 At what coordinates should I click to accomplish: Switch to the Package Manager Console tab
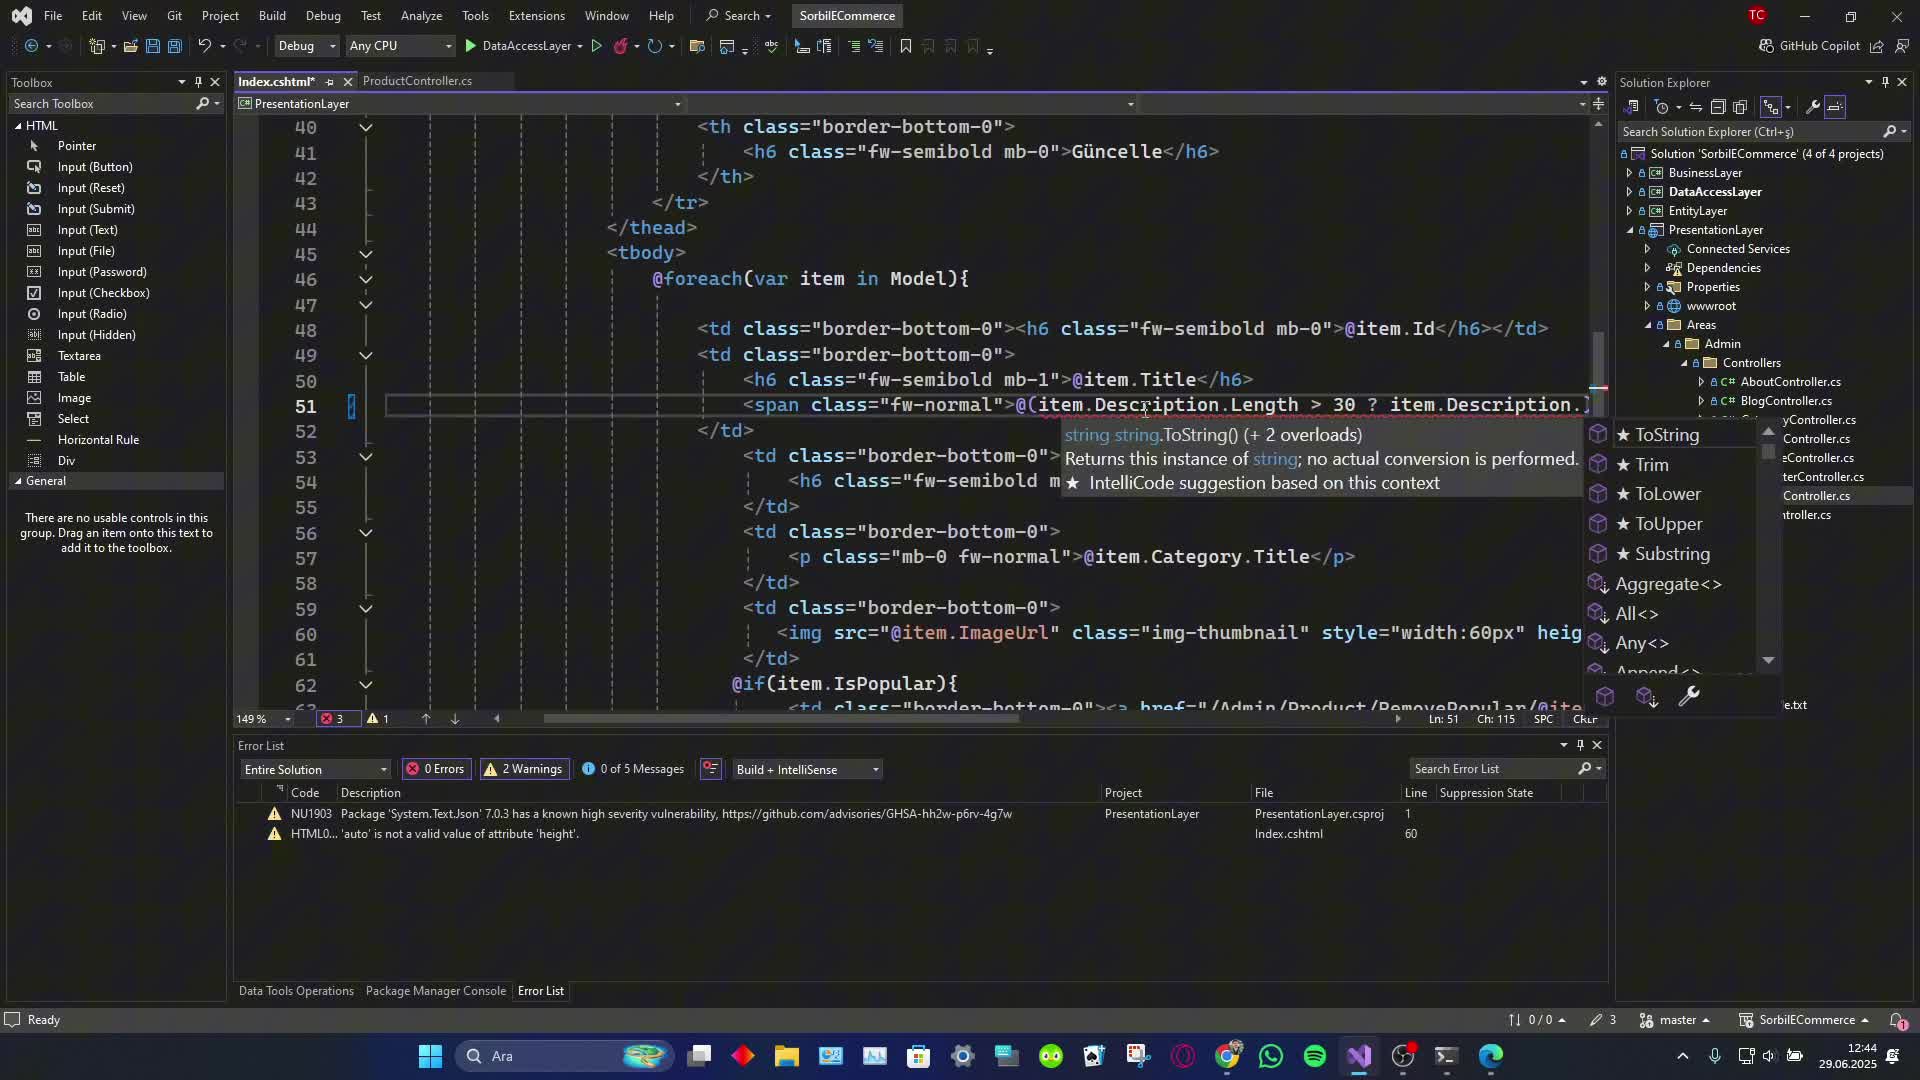tap(436, 991)
